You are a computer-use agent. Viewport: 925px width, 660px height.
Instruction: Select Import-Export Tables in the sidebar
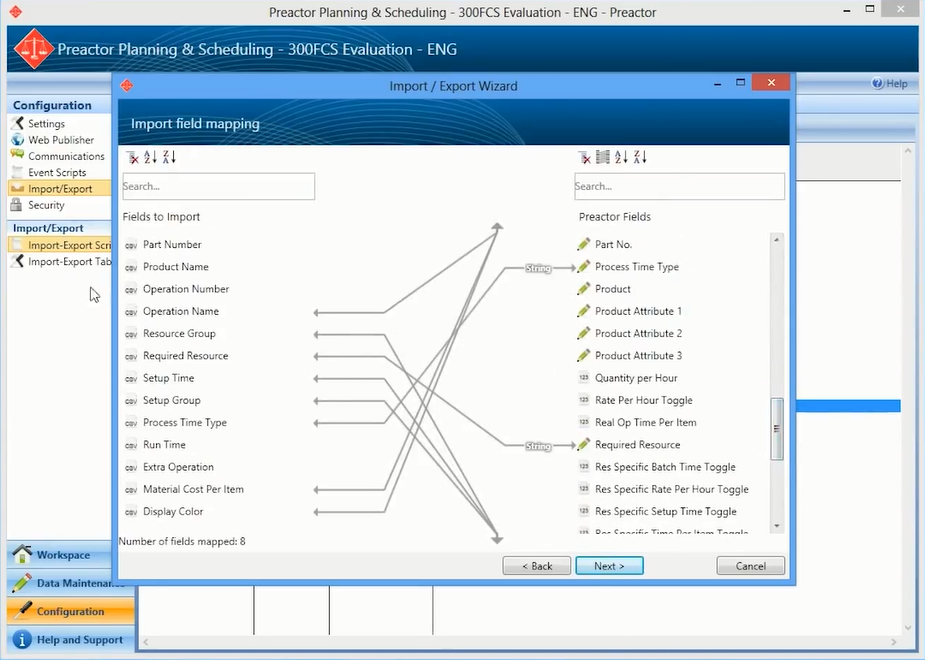(60, 261)
